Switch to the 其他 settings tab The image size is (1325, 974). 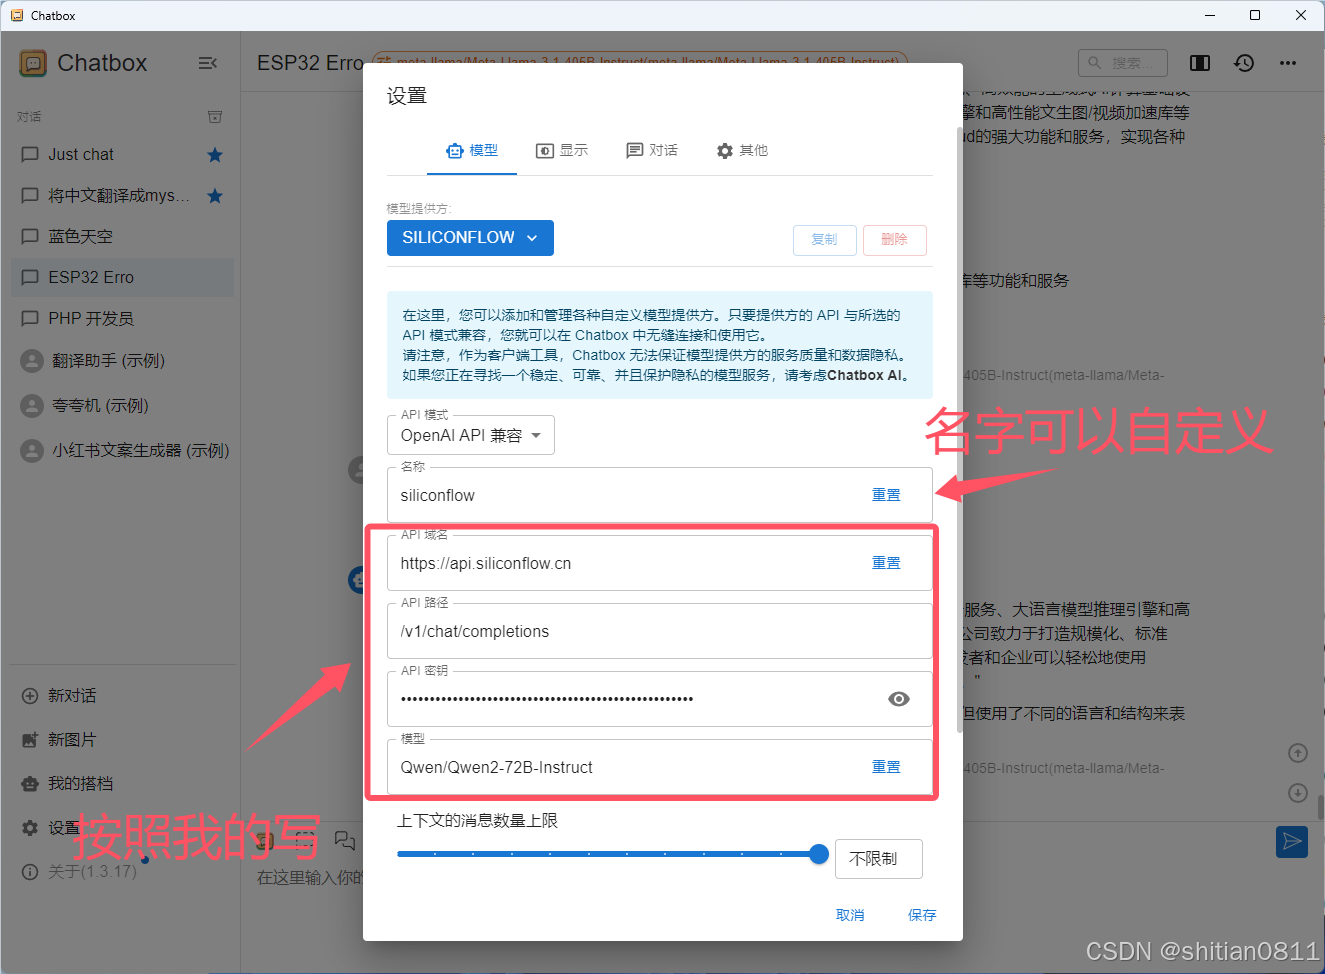[x=742, y=151]
